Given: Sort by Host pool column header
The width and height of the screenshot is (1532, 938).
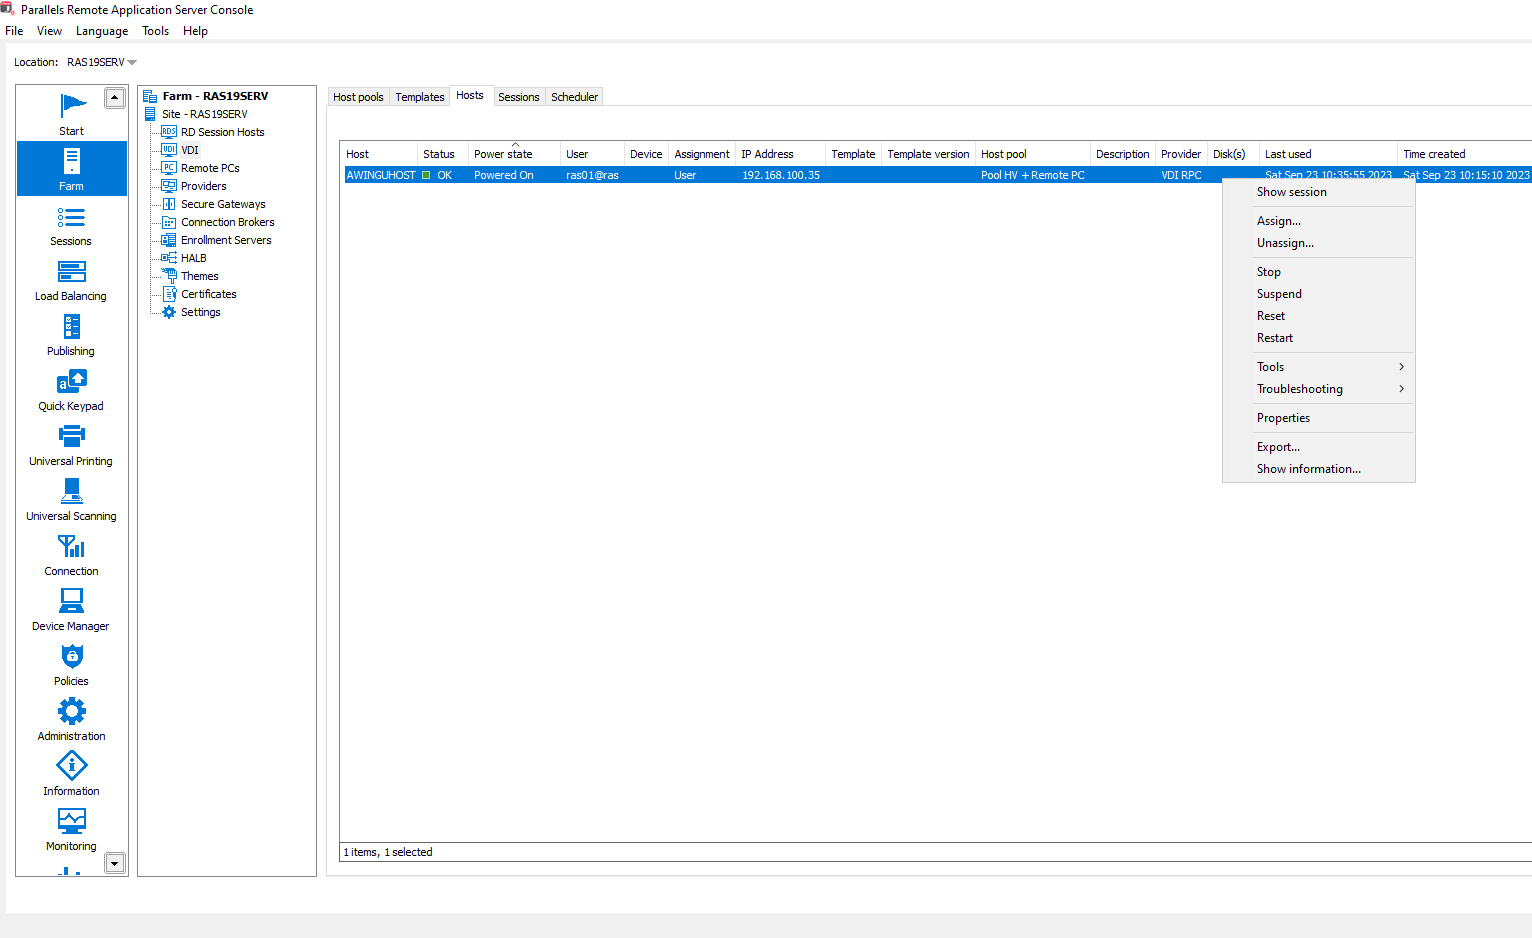Looking at the screenshot, I should click(1032, 154).
